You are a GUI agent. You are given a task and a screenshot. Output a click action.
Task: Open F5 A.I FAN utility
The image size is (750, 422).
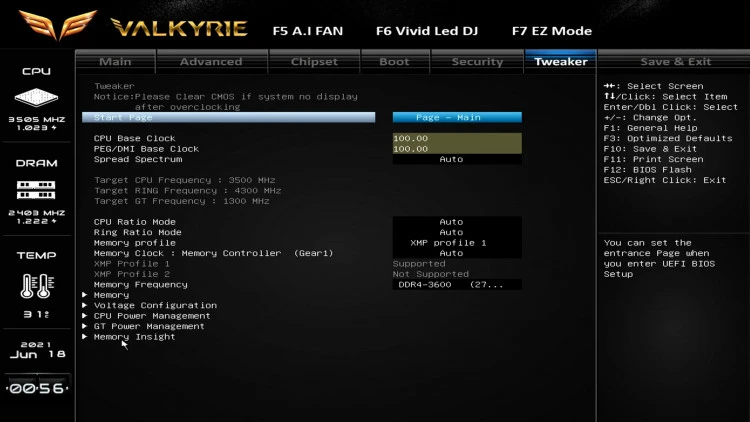(x=308, y=31)
